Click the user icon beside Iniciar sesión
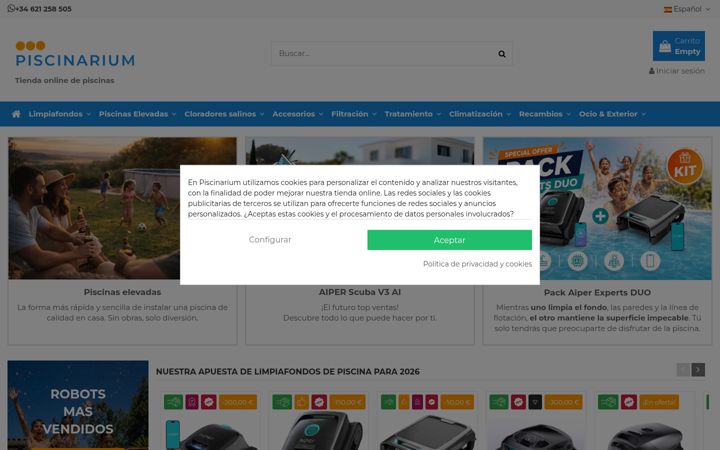 point(652,71)
